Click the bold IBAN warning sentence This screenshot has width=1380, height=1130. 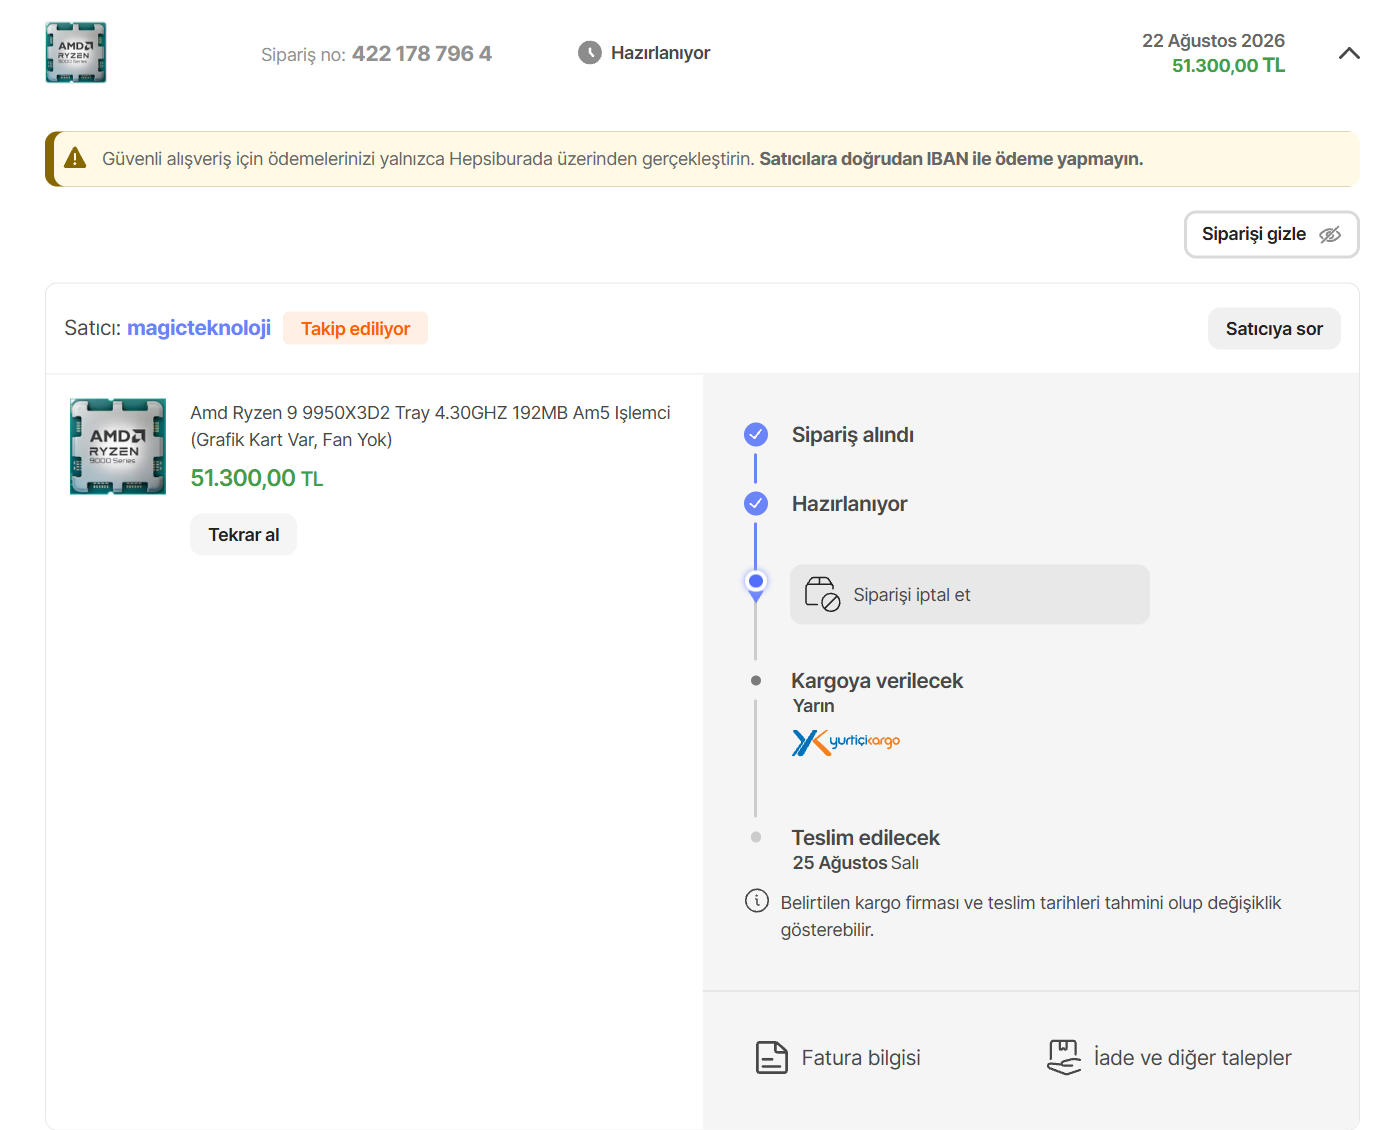951,159
